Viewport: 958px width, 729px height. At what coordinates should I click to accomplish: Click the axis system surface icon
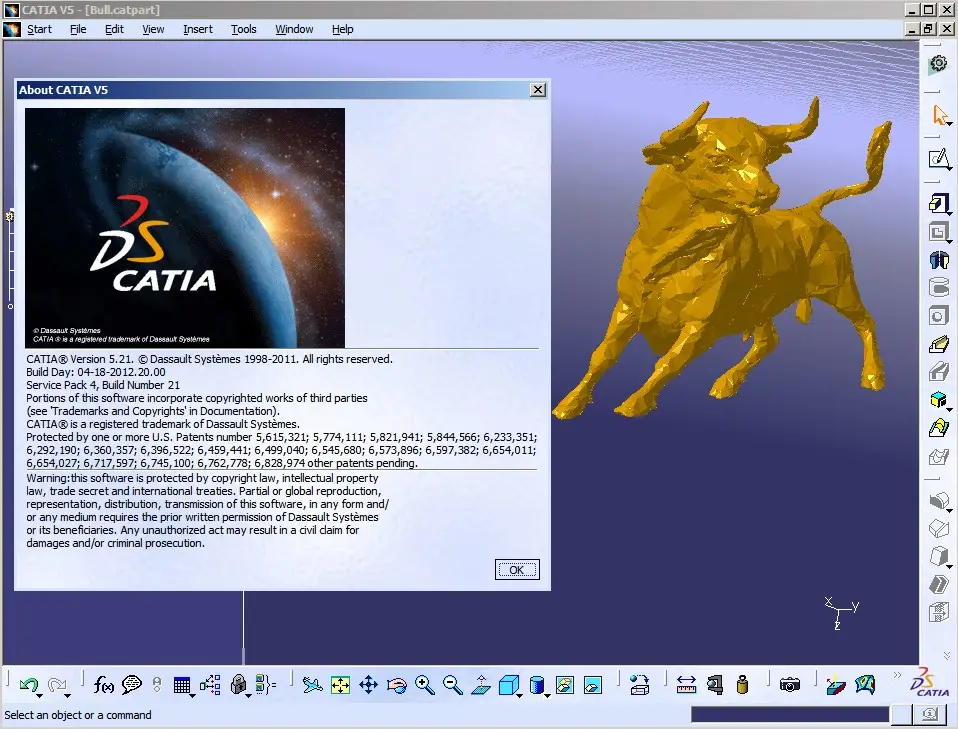[x=836, y=685]
